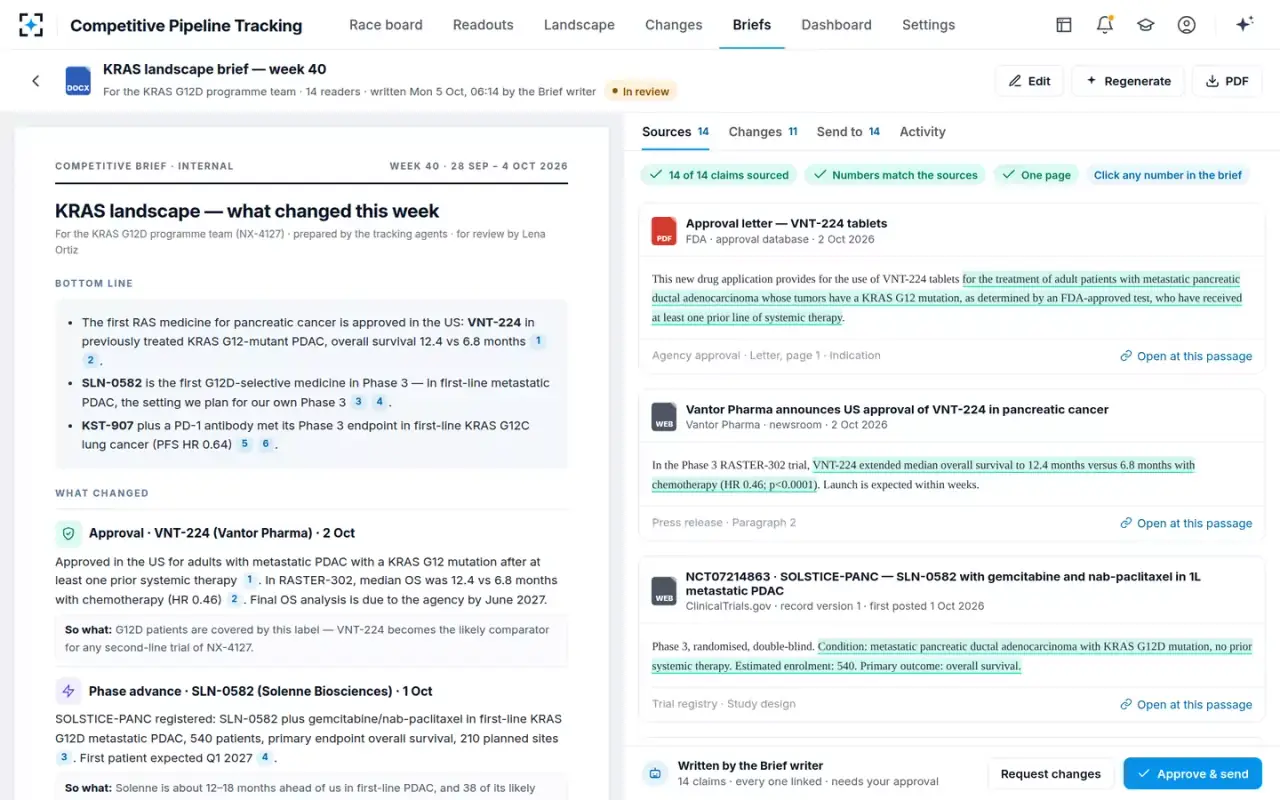The image size is (1280, 800).
Task: Click the In review status badge
Action: (640, 91)
